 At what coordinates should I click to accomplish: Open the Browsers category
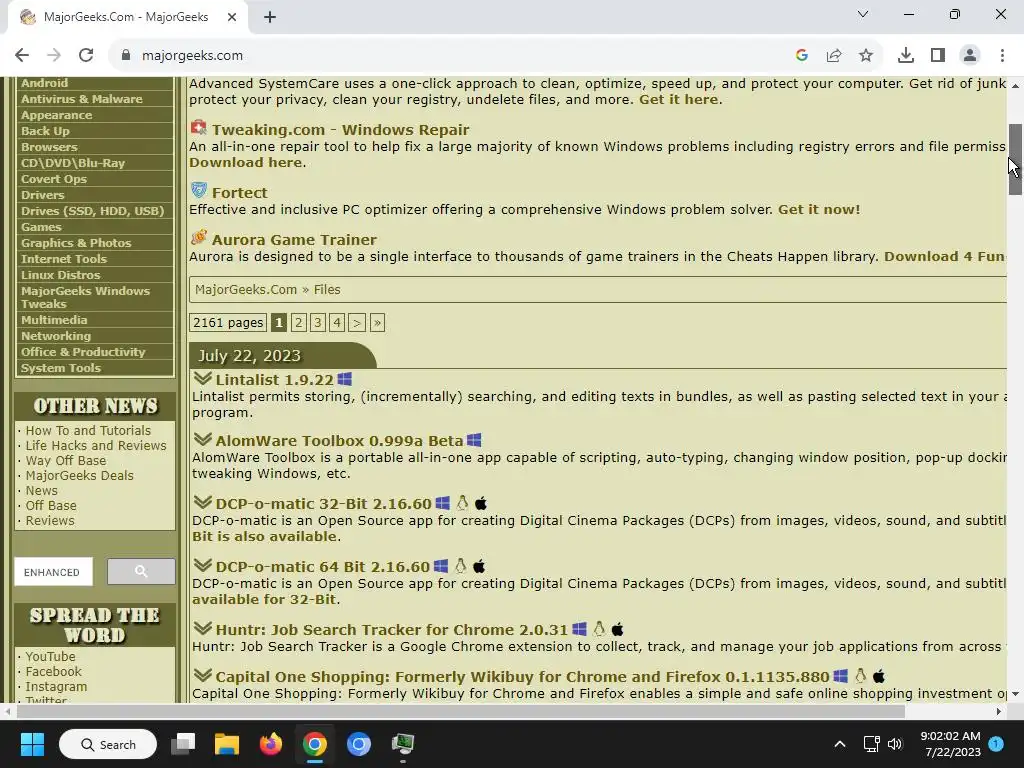pyautogui.click(x=49, y=147)
